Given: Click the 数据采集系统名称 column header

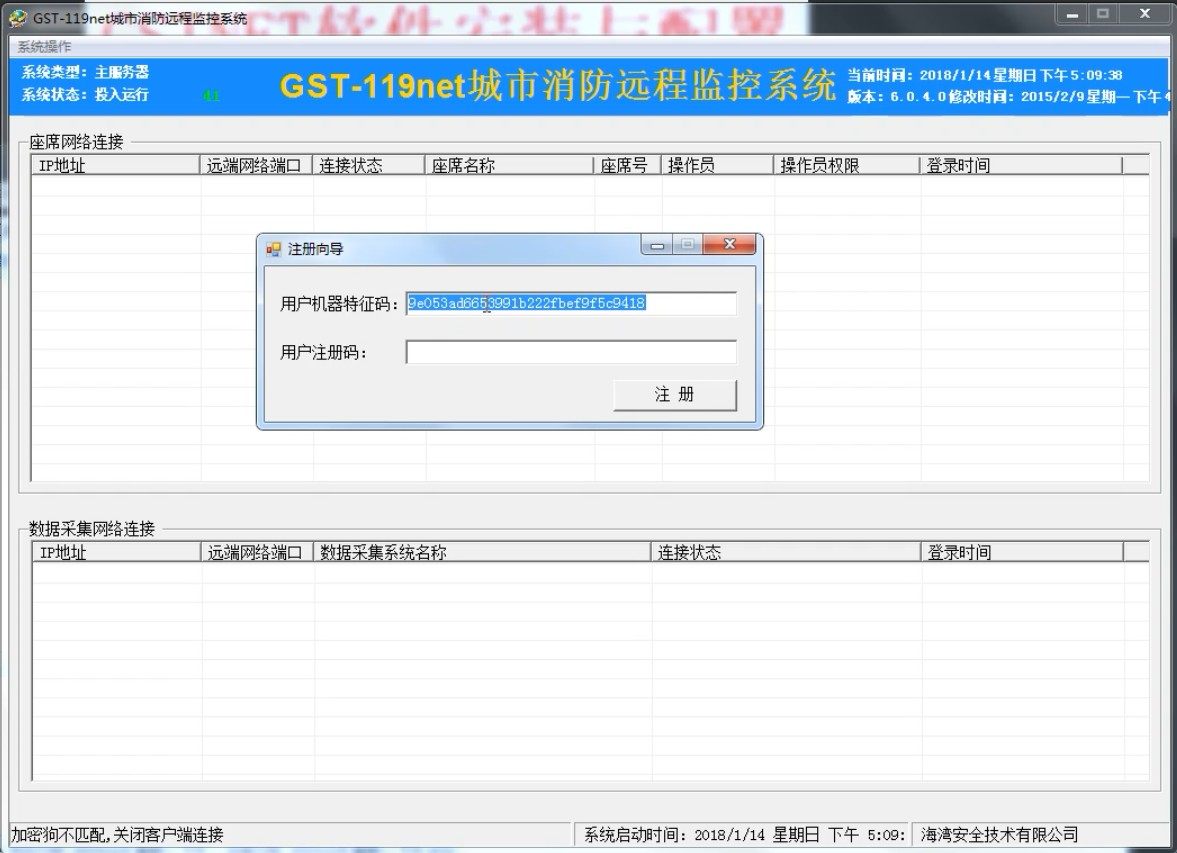Looking at the screenshot, I should tap(482, 553).
